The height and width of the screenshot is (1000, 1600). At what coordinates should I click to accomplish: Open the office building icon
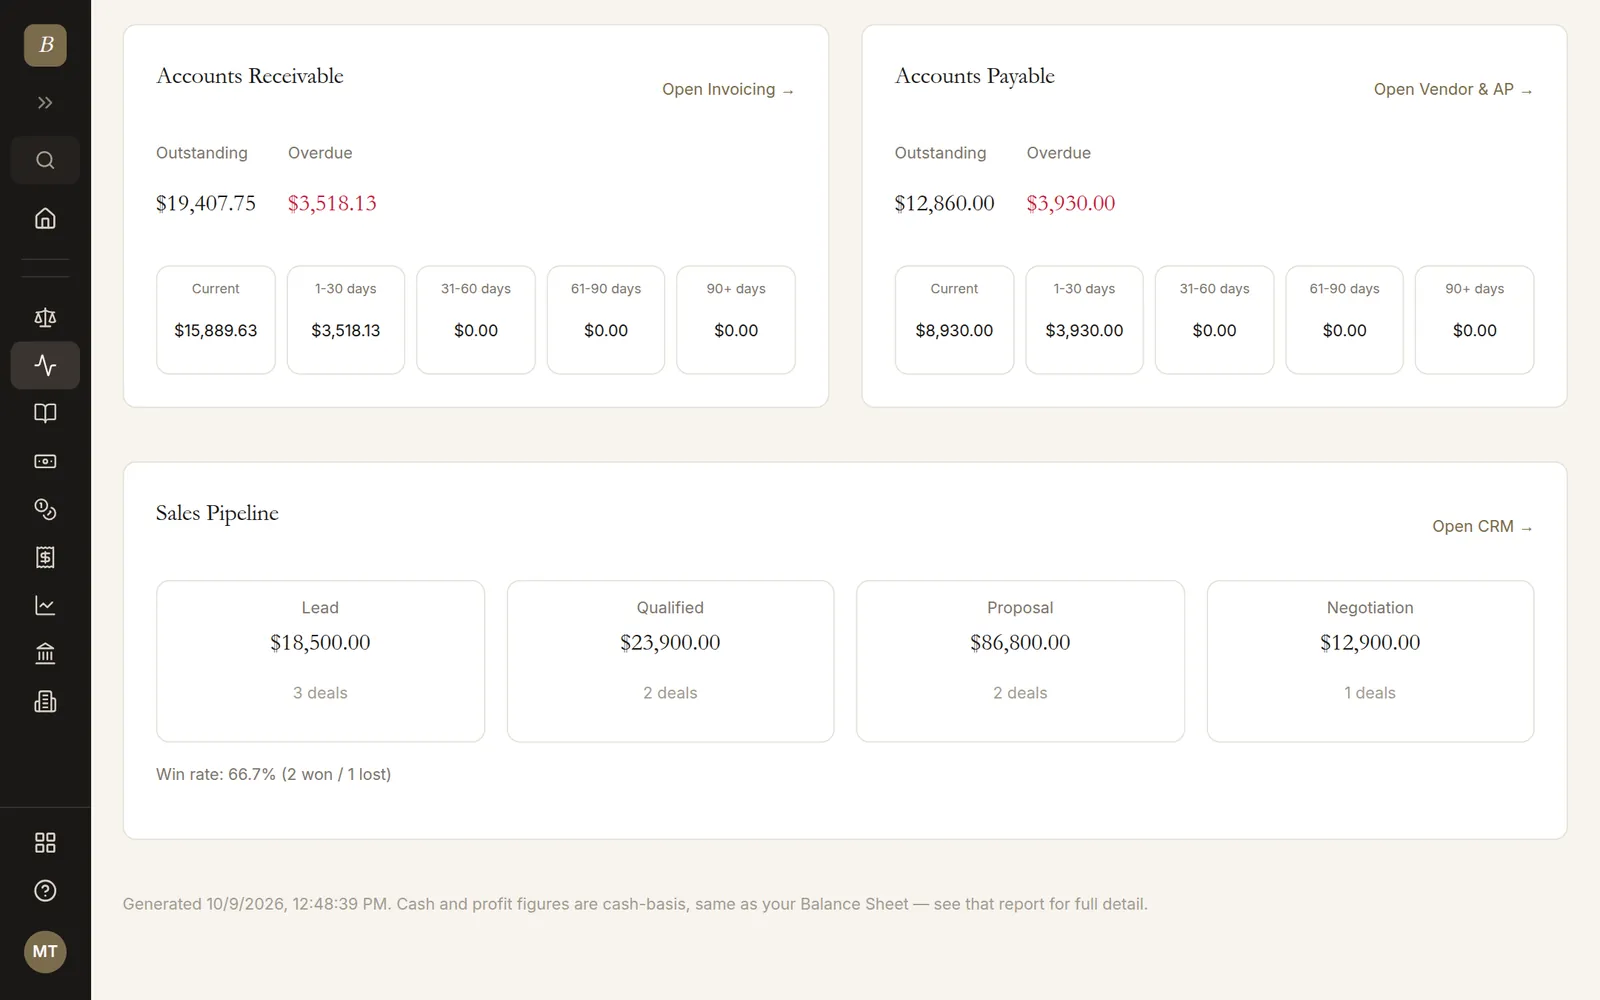click(x=45, y=701)
